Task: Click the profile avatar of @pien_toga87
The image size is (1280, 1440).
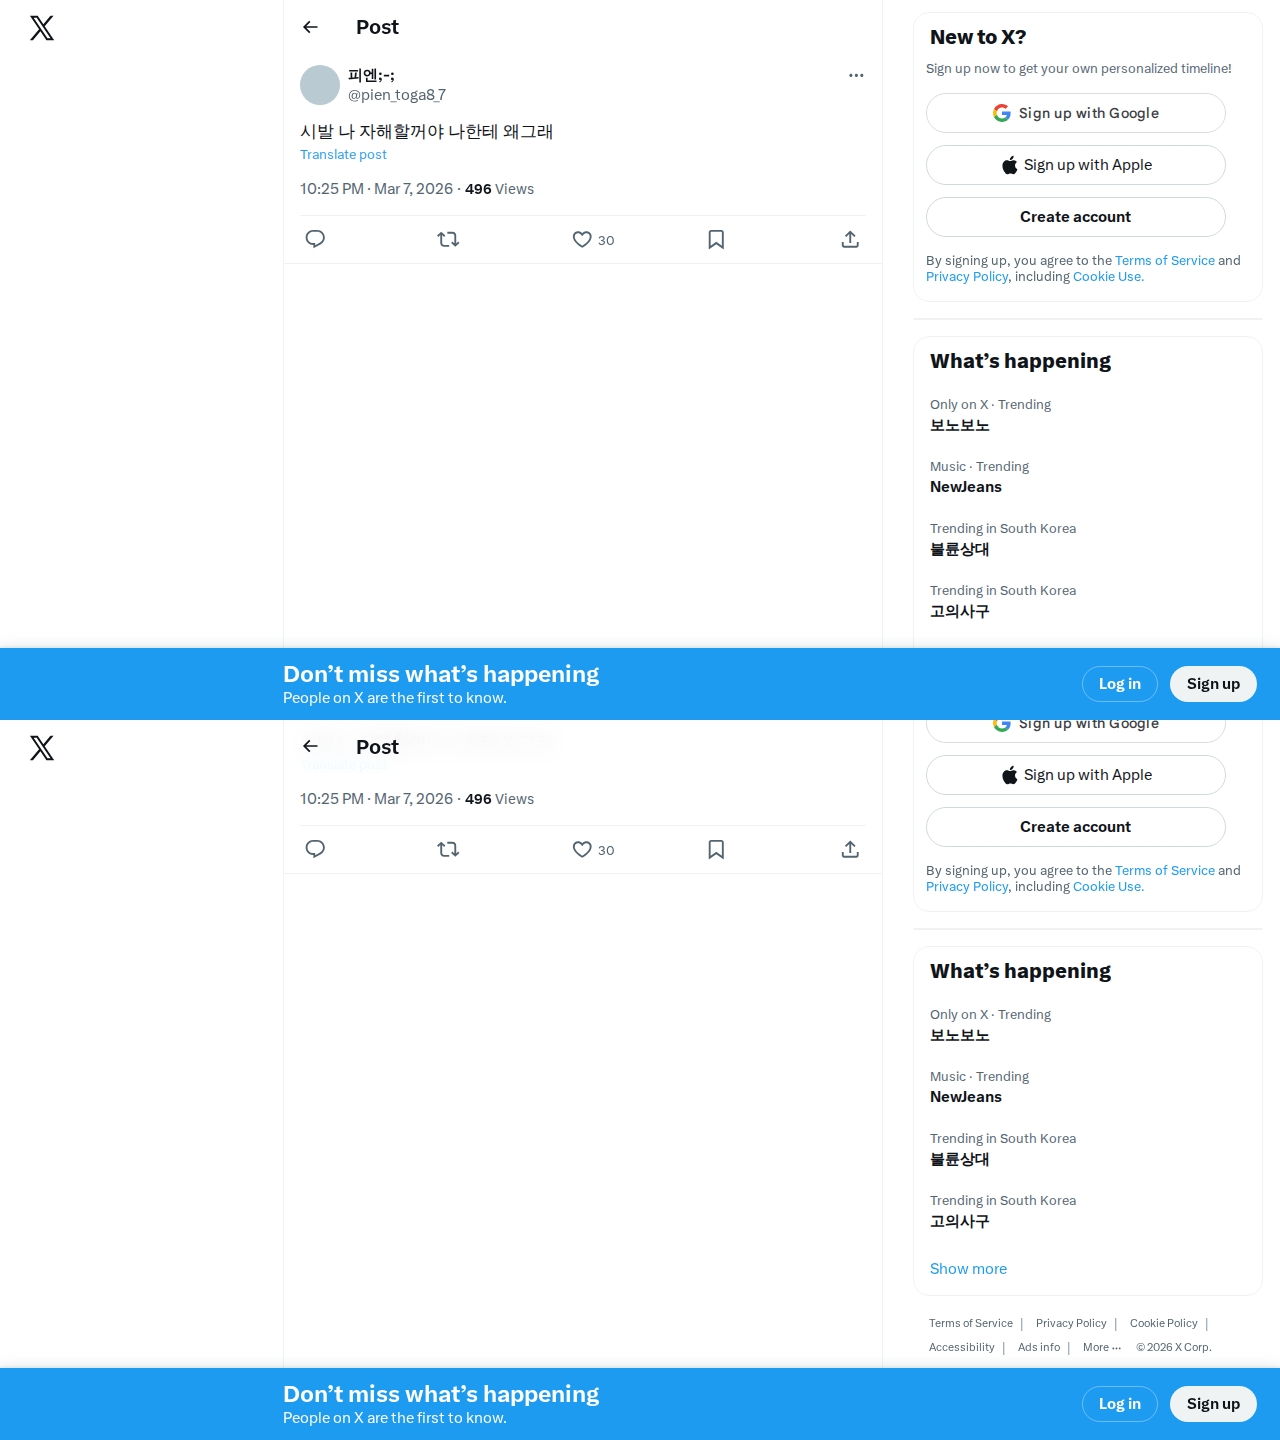Action: (320, 85)
